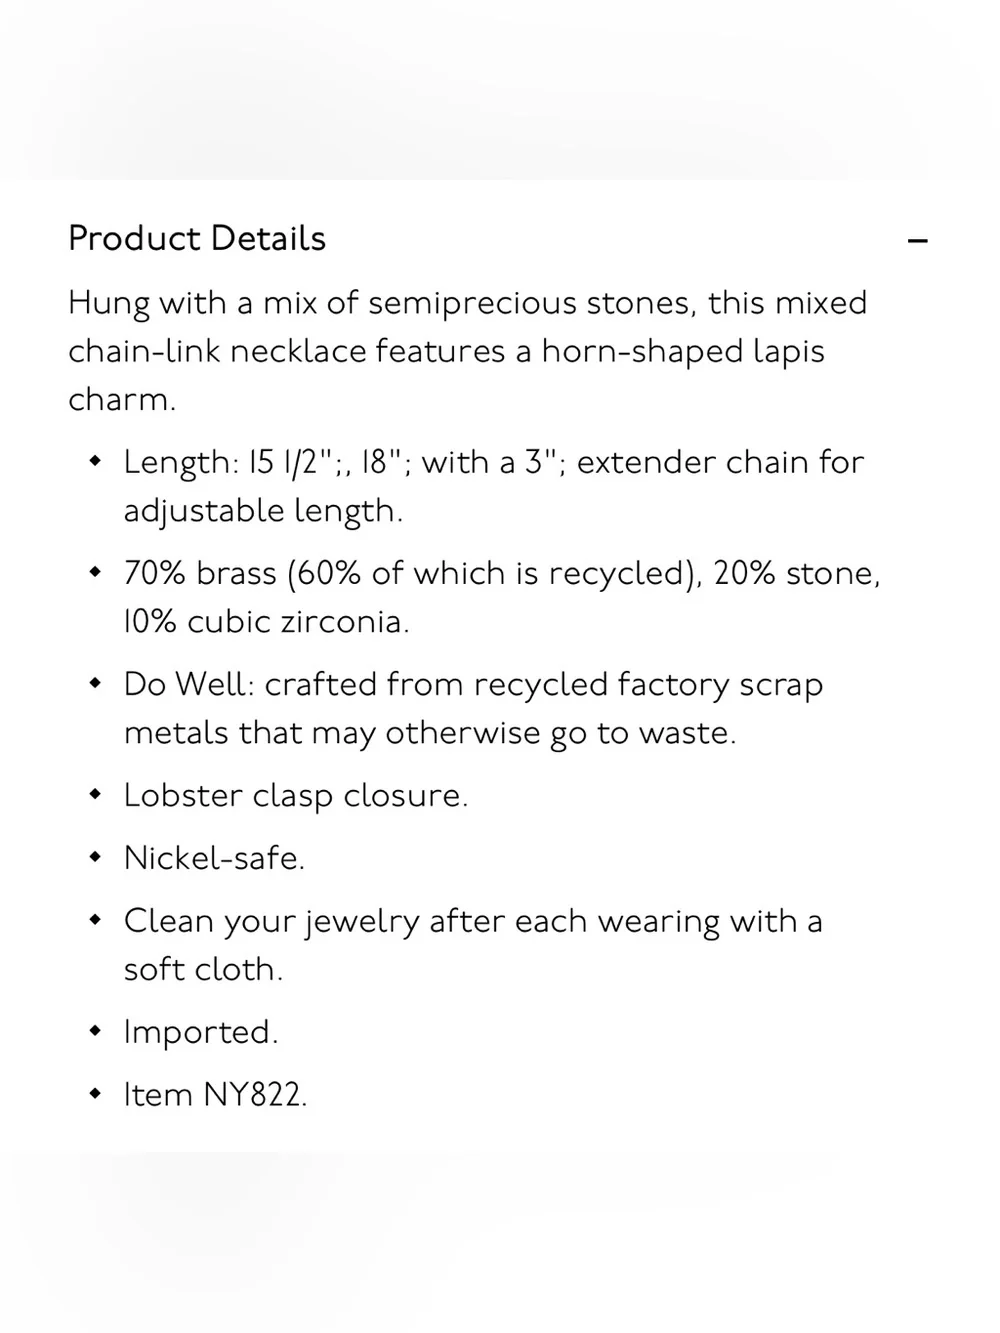Select the Item NY822 item number
The height and width of the screenshot is (1333, 1000).
(215, 1095)
